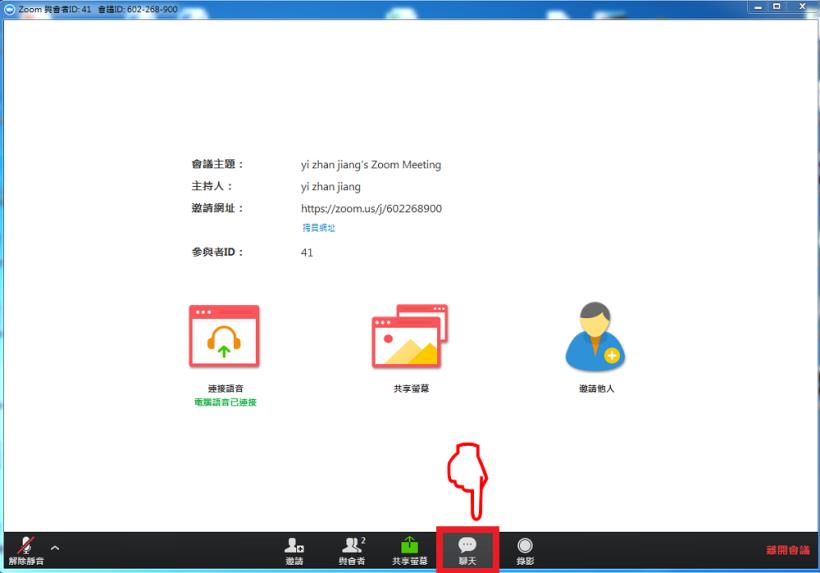Image resolution: width=820 pixels, height=573 pixels.
Task: Copy invite URL via 拷貝網址 link
Action: [318, 228]
